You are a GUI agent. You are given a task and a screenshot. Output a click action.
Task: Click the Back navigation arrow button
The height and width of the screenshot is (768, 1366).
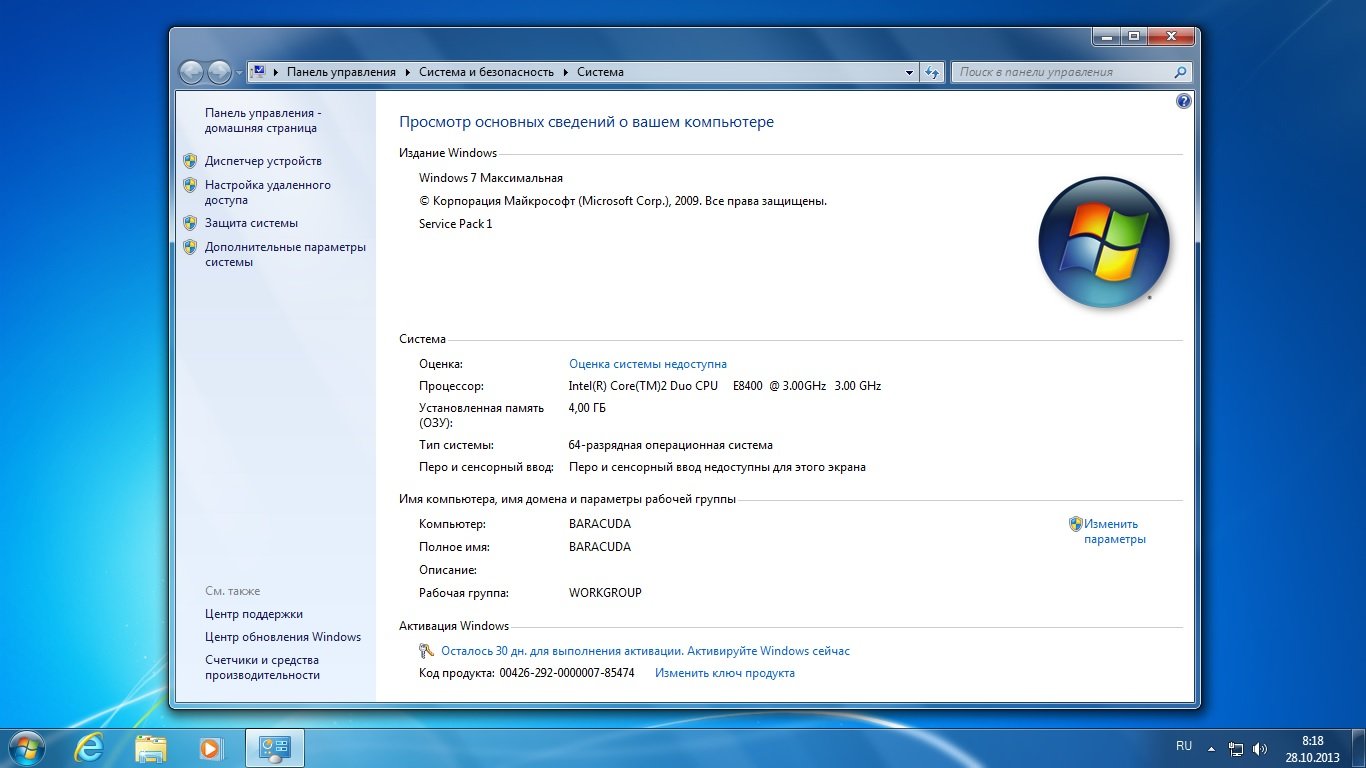tap(191, 72)
